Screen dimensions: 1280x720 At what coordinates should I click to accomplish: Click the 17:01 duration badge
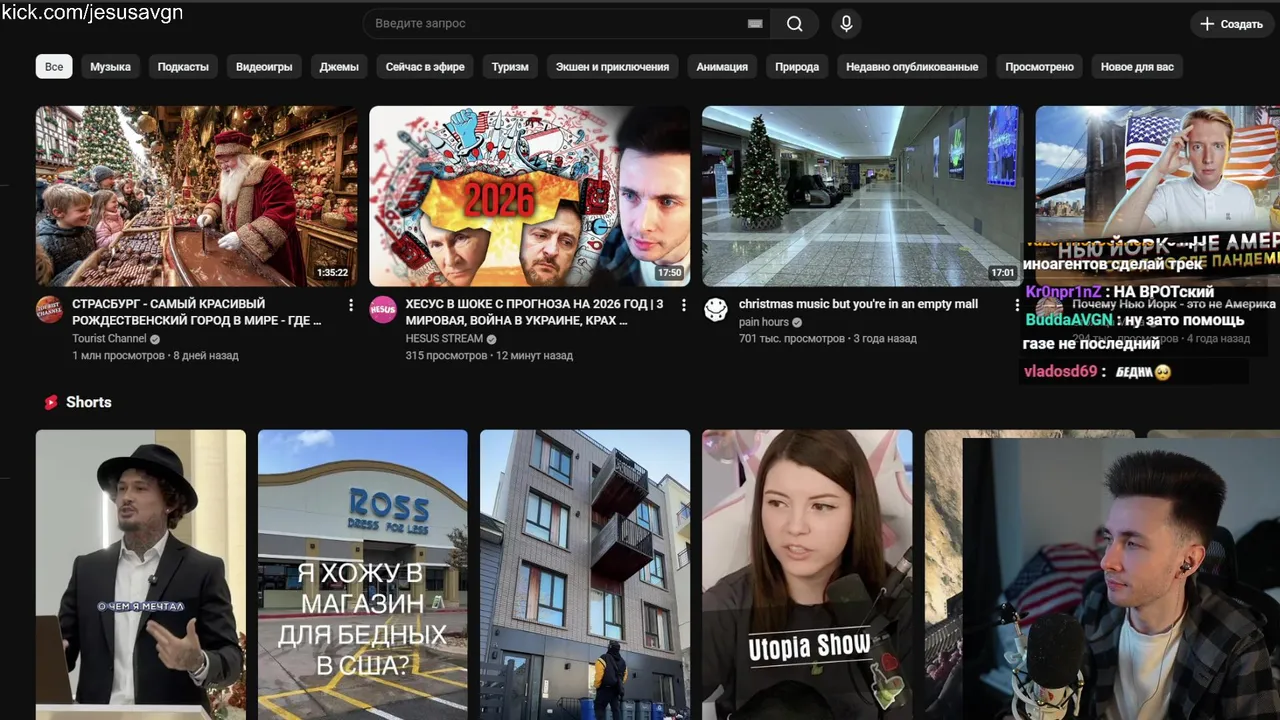click(x=1002, y=273)
